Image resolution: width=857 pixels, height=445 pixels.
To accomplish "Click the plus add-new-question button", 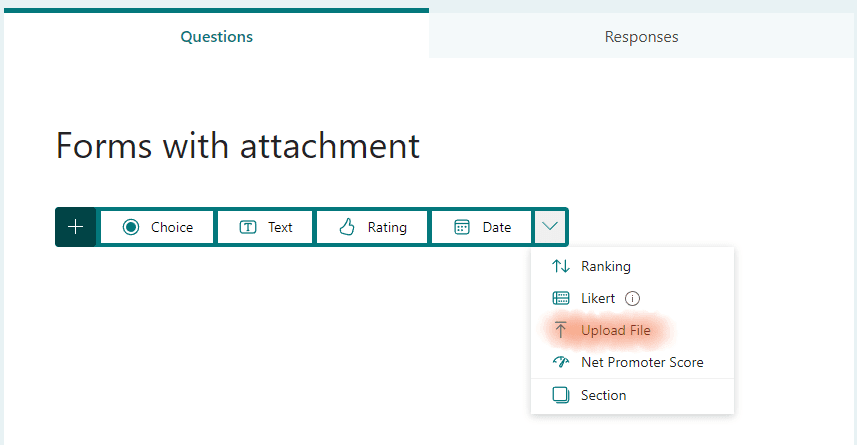I will (76, 227).
